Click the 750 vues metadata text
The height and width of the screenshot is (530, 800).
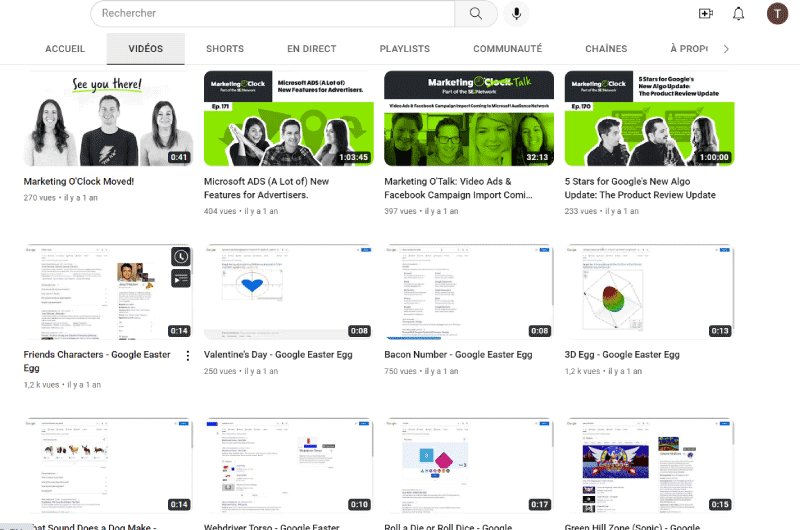click(x=400, y=371)
